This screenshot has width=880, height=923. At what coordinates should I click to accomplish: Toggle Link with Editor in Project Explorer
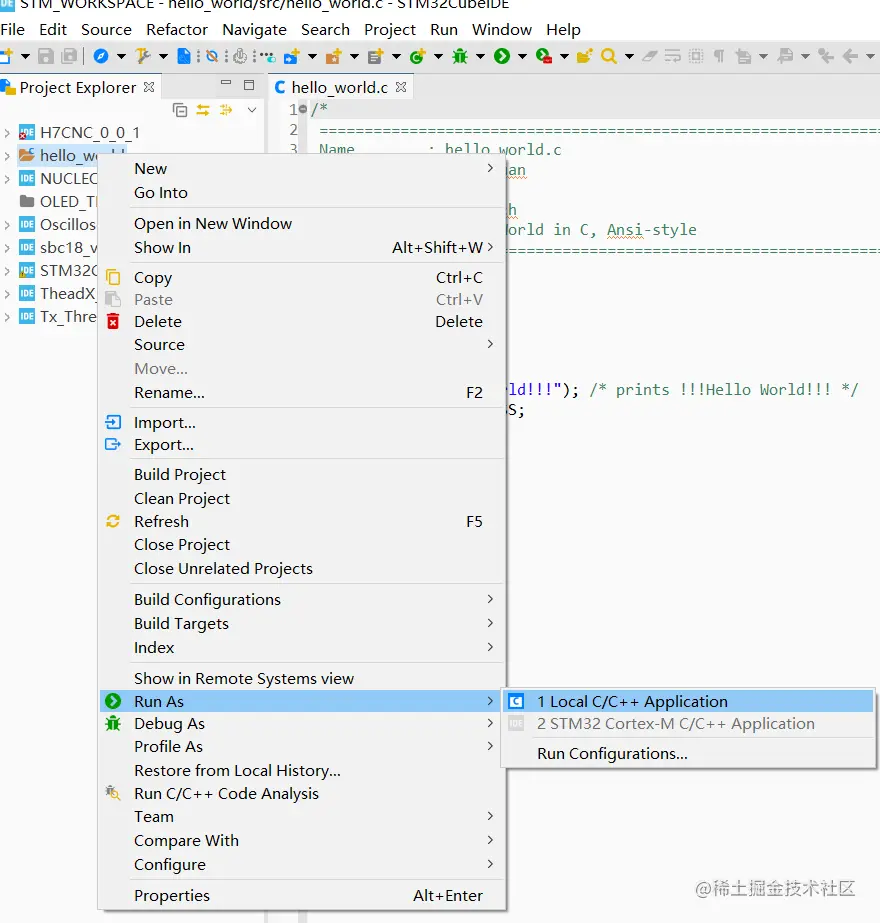(x=203, y=110)
